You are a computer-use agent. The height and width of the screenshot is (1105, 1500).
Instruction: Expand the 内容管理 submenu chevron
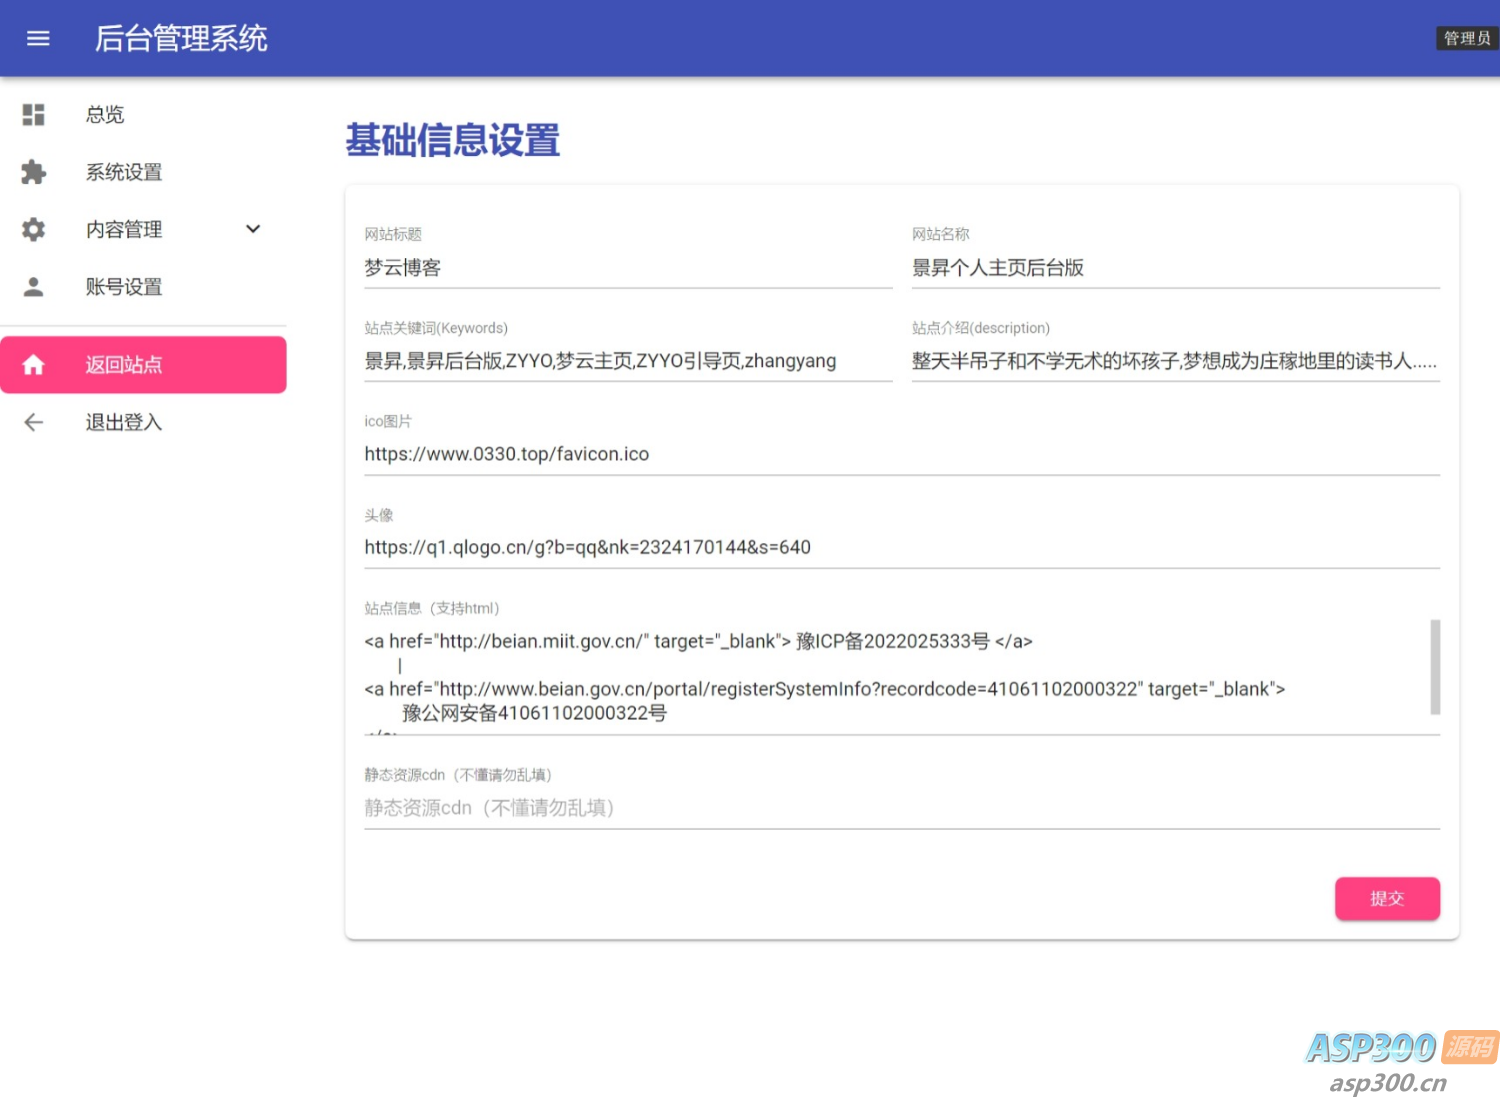tap(253, 229)
